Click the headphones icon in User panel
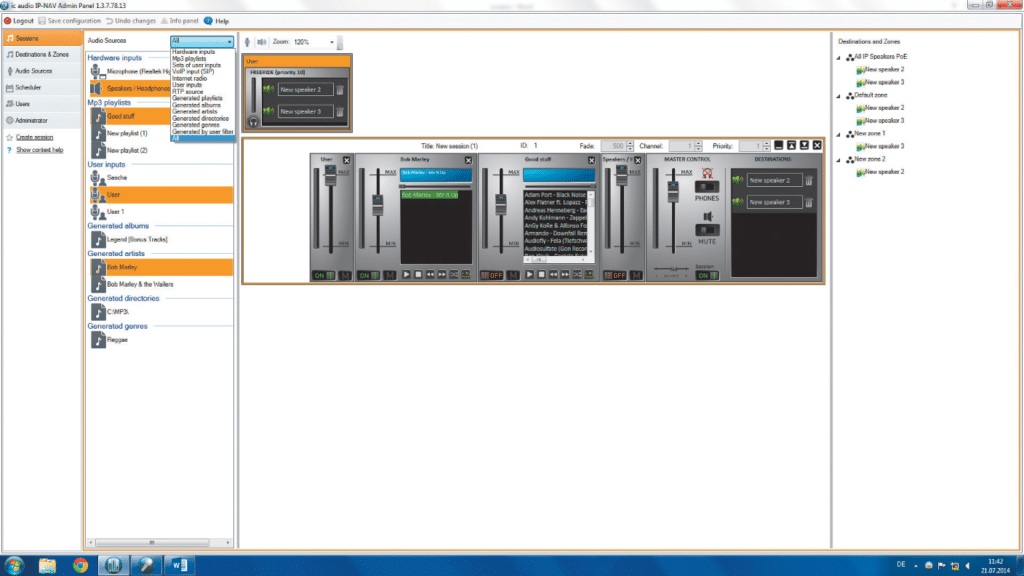This screenshot has height=576, width=1024. [x=254, y=120]
